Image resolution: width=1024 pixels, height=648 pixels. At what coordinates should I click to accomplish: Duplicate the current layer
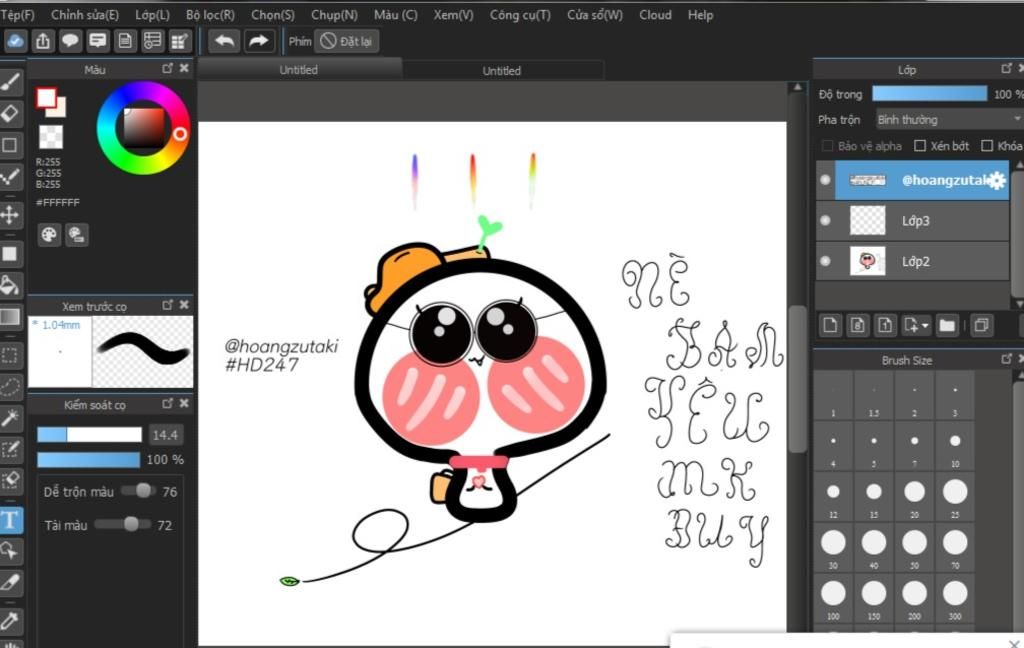[x=981, y=325]
